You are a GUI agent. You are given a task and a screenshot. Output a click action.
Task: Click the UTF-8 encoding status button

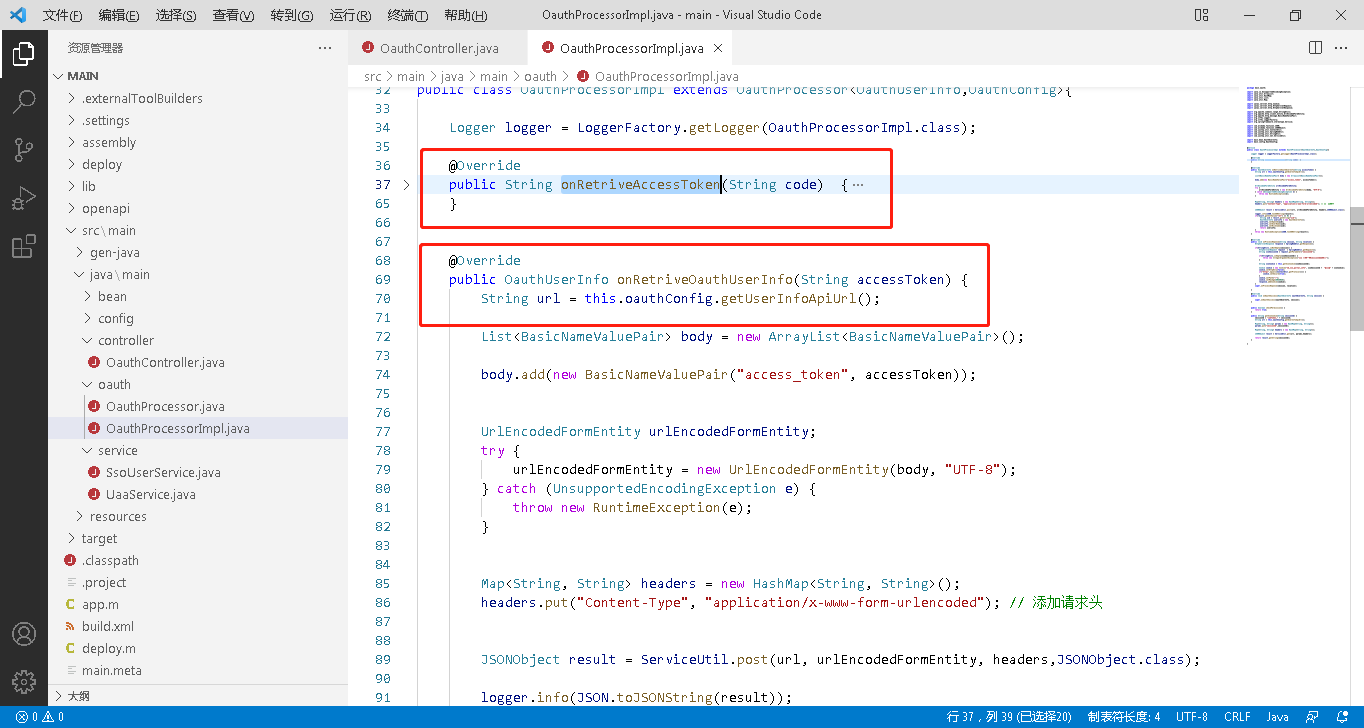(1192, 717)
